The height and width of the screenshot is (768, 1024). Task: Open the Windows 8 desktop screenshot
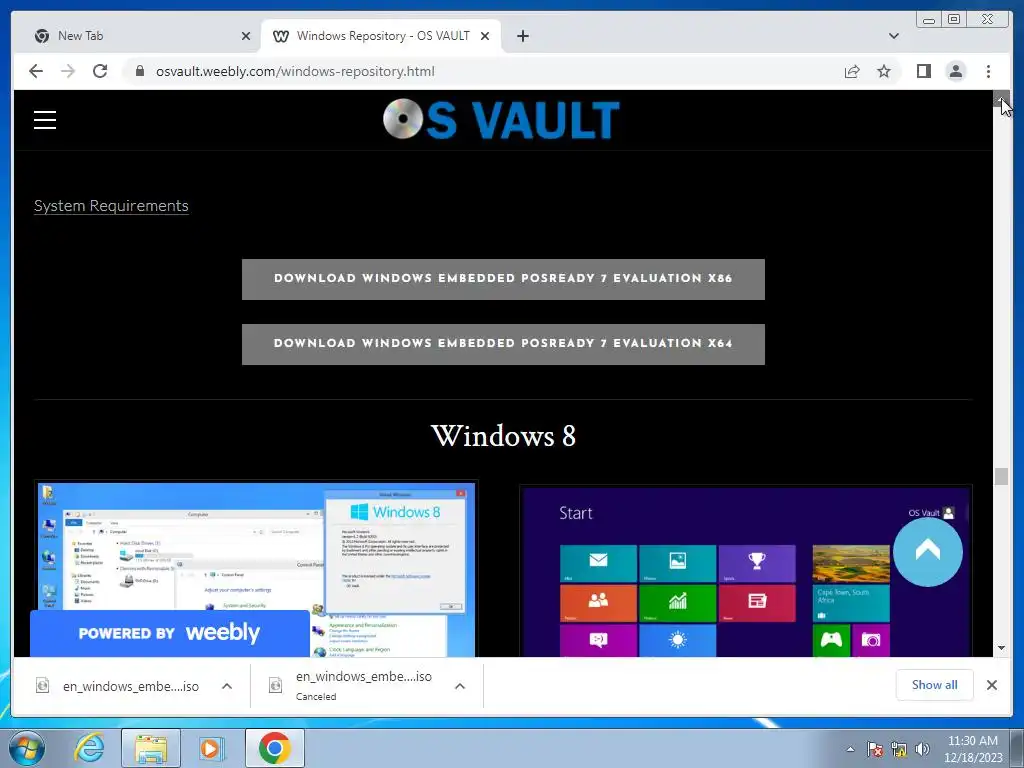255,569
